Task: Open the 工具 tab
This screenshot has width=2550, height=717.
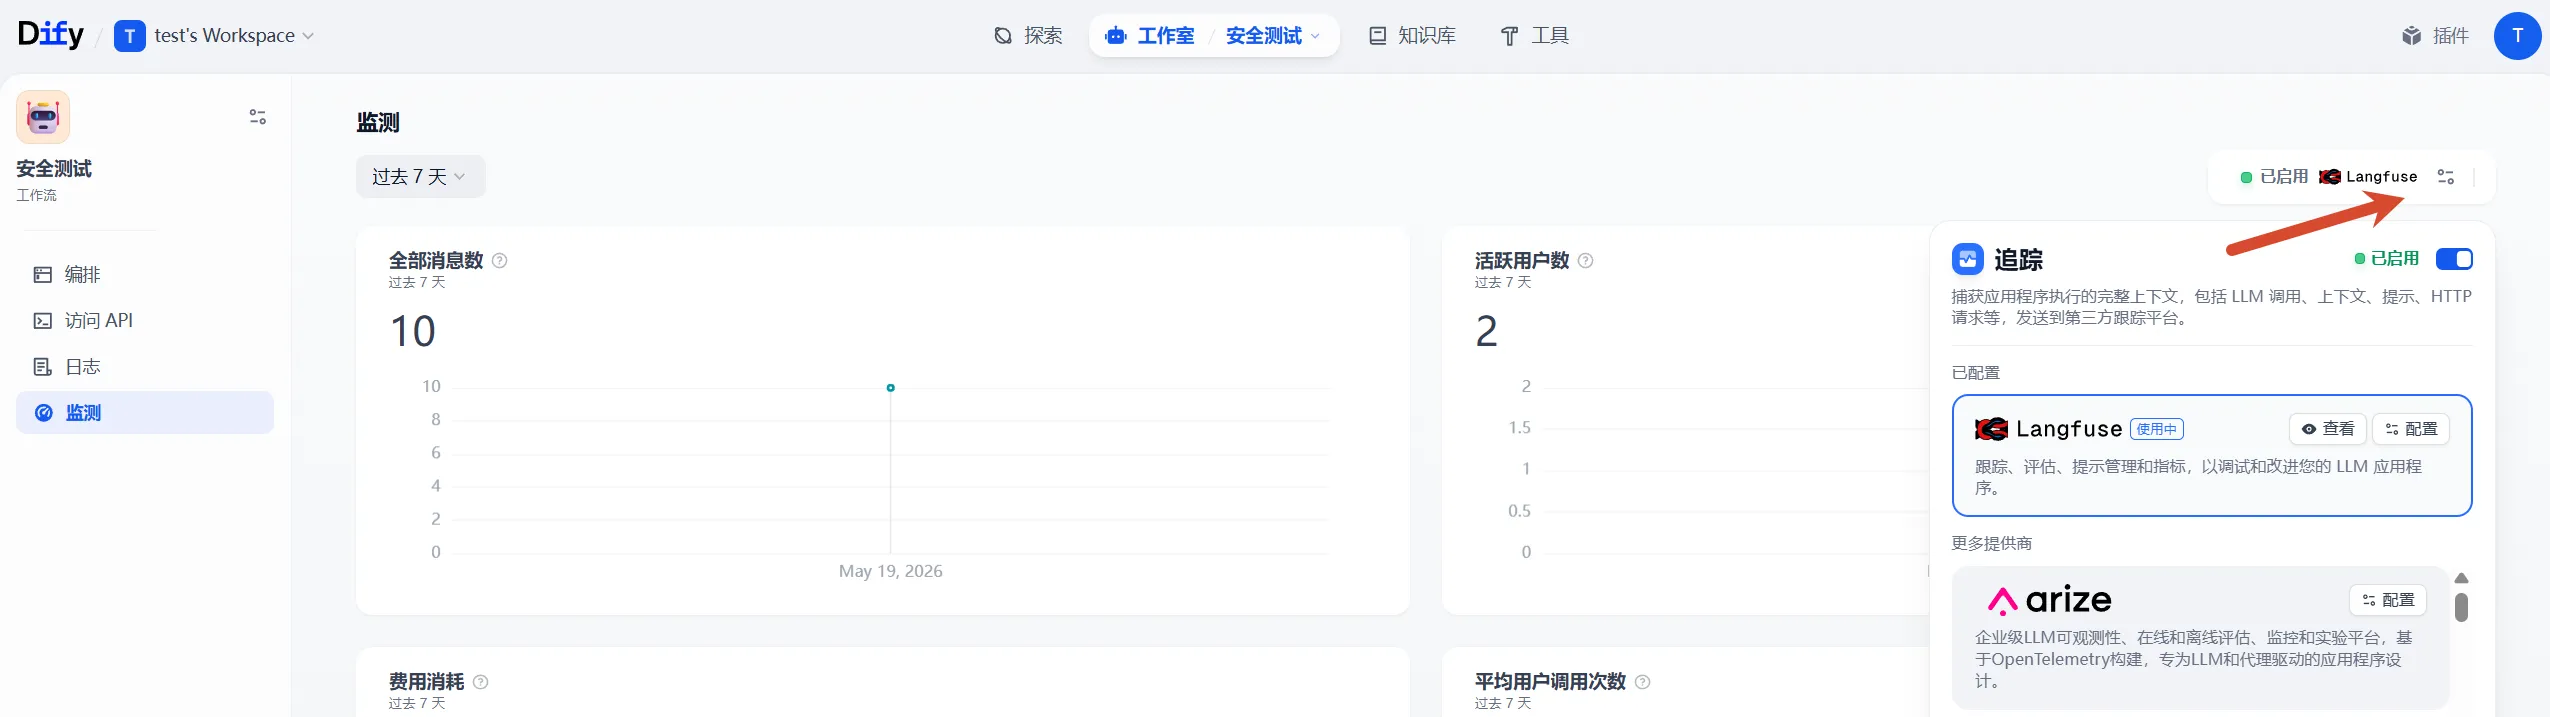Action: pyautogui.click(x=1535, y=36)
